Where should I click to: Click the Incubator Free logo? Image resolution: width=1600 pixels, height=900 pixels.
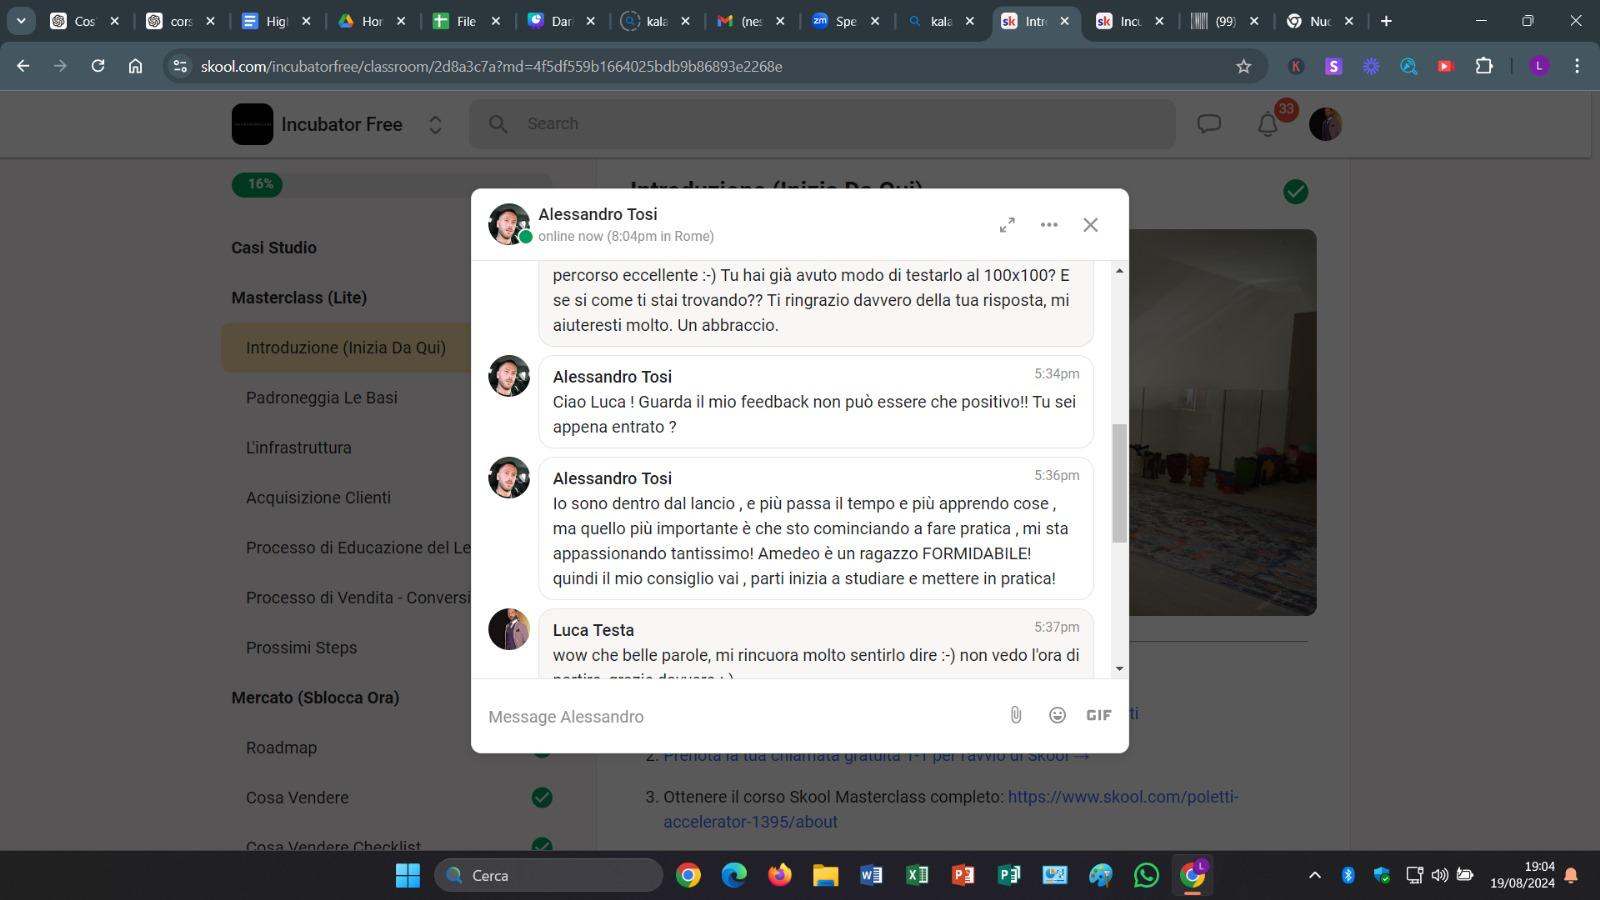click(x=252, y=124)
